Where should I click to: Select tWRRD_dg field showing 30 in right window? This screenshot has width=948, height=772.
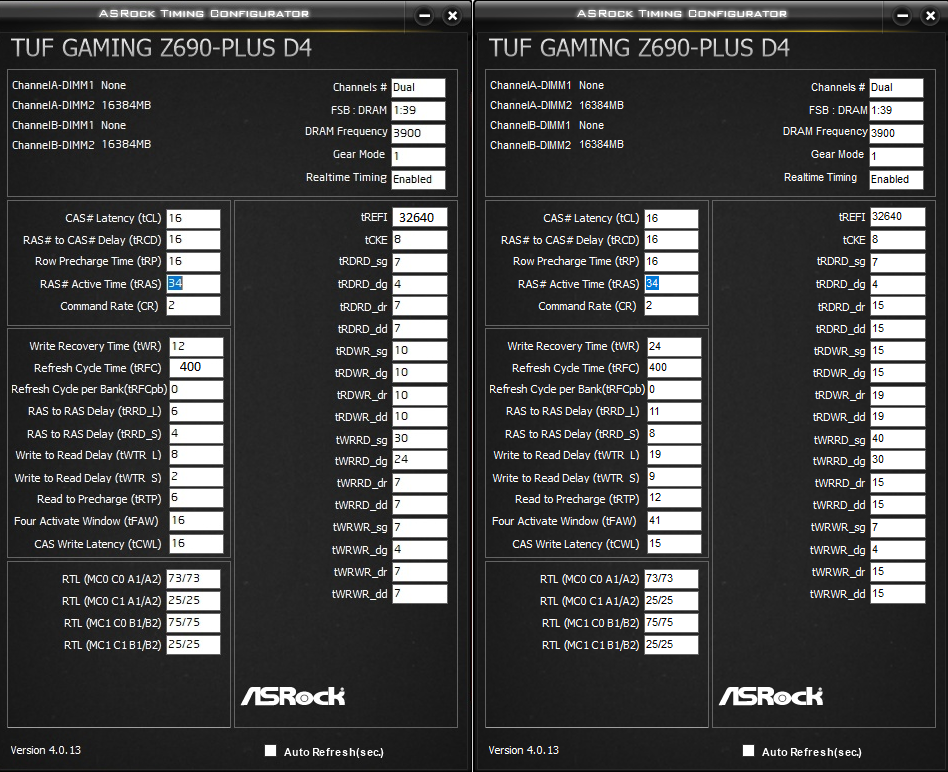coord(898,460)
